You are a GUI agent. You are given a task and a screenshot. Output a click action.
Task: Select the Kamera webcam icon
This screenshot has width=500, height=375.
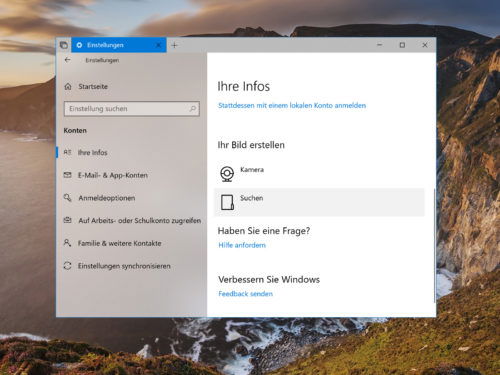pyautogui.click(x=227, y=174)
